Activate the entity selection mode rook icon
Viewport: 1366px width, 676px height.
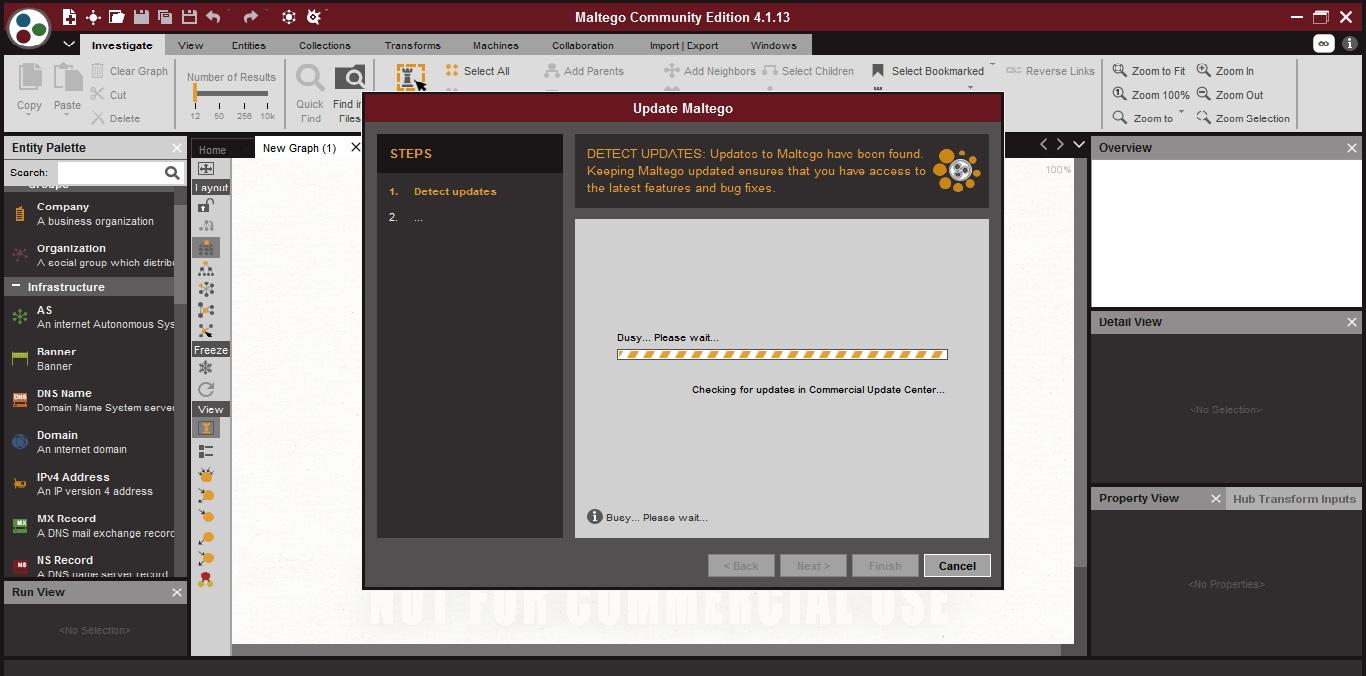(x=411, y=77)
